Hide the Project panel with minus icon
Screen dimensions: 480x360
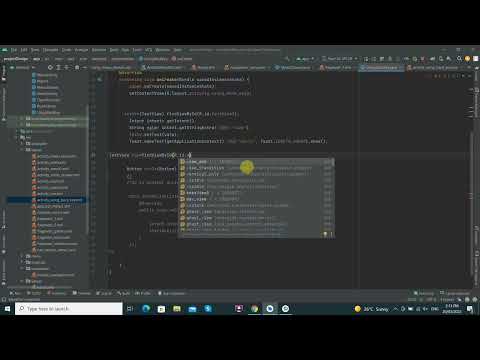[85, 67]
